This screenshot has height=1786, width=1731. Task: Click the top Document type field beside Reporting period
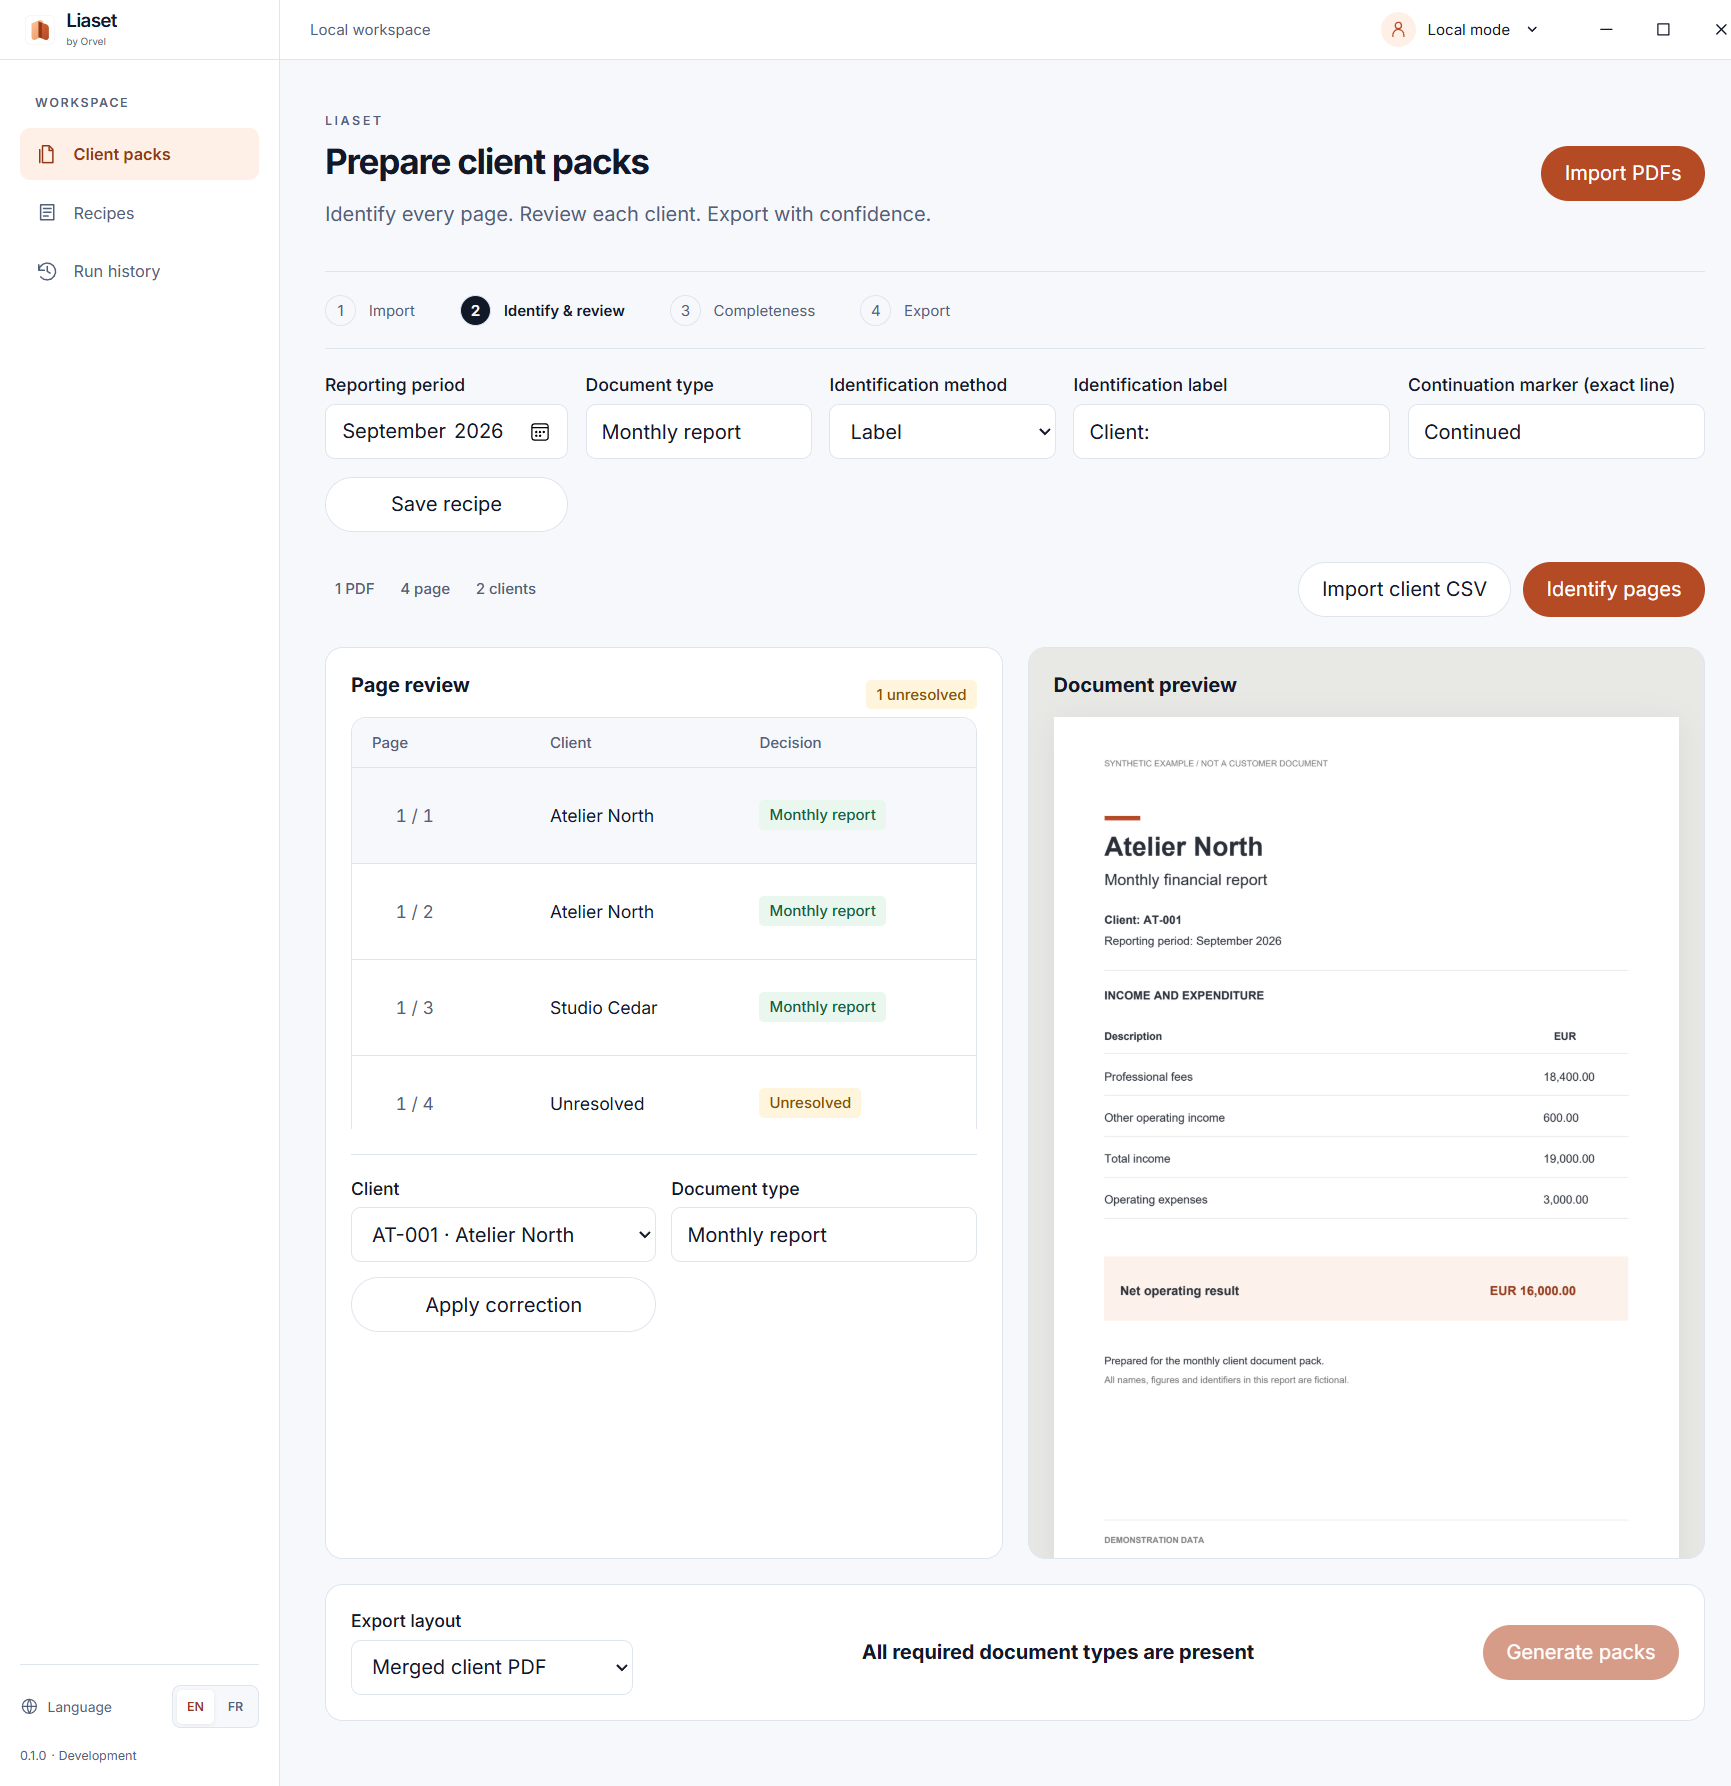coord(698,432)
